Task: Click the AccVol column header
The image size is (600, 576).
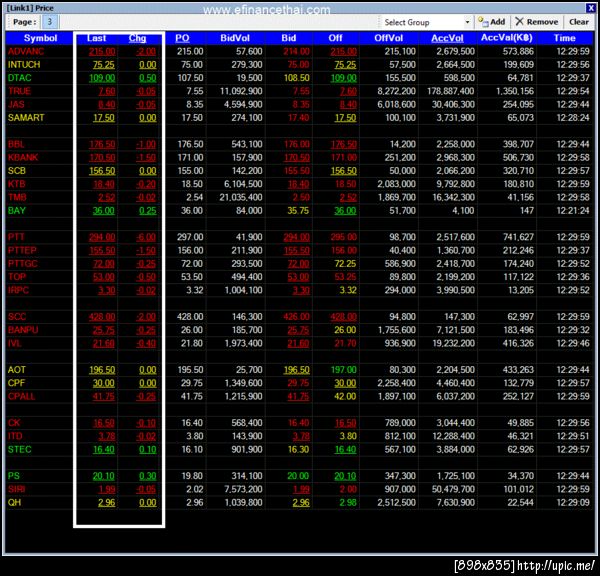Action: coord(447,38)
